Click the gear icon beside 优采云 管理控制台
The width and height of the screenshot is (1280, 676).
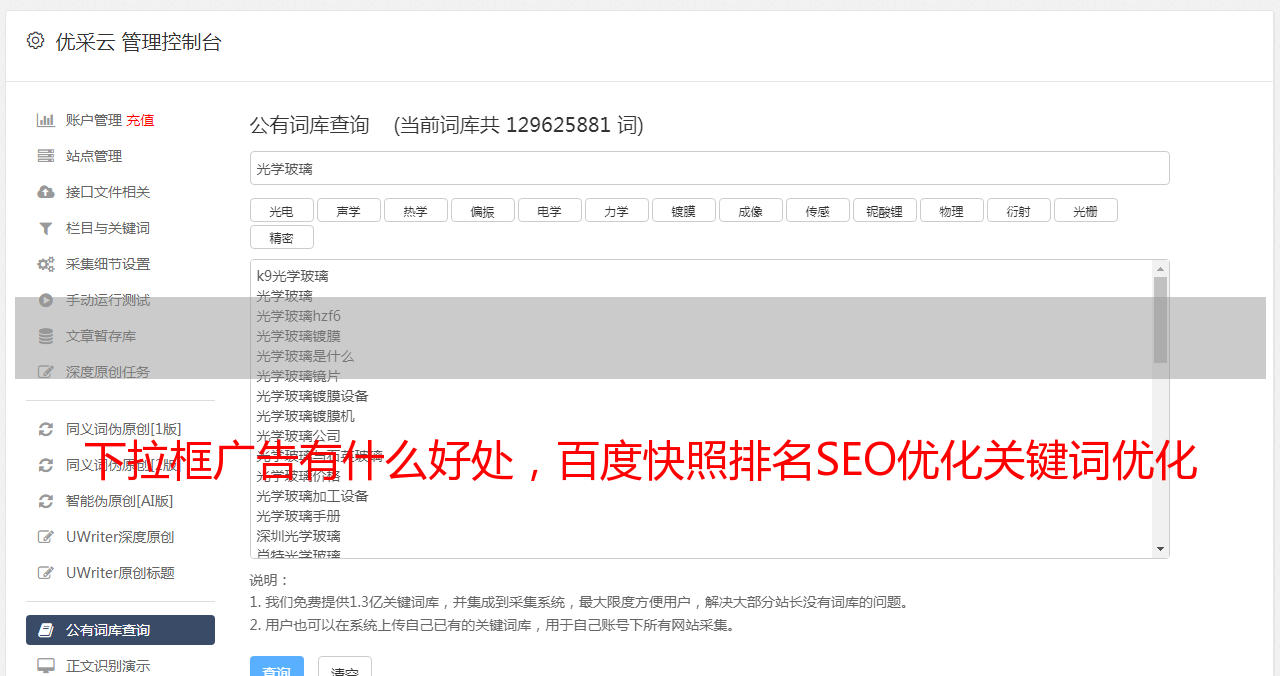[x=36, y=41]
